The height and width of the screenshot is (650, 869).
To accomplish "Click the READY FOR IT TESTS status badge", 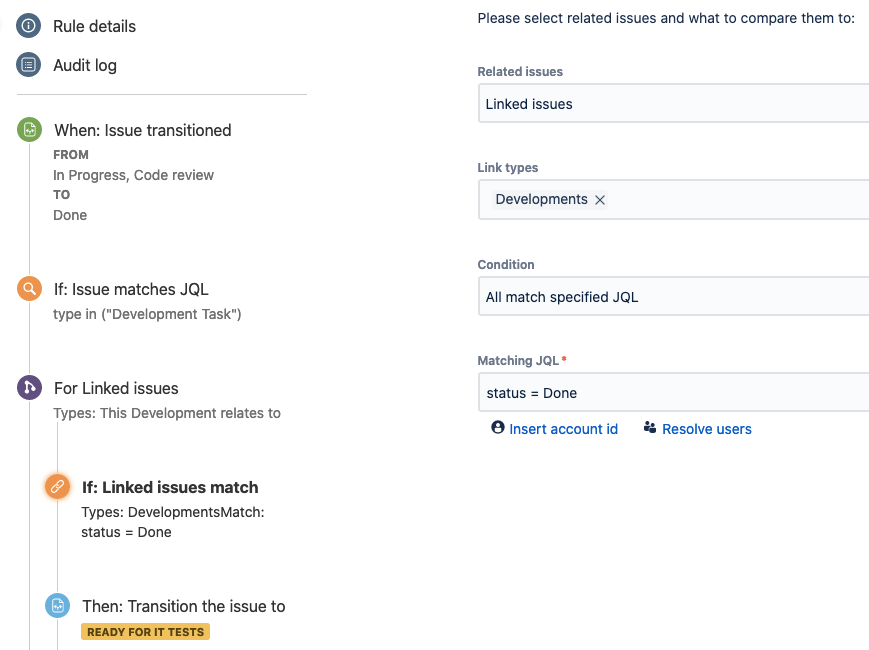I will pyautogui.click(x=145, y=632).
